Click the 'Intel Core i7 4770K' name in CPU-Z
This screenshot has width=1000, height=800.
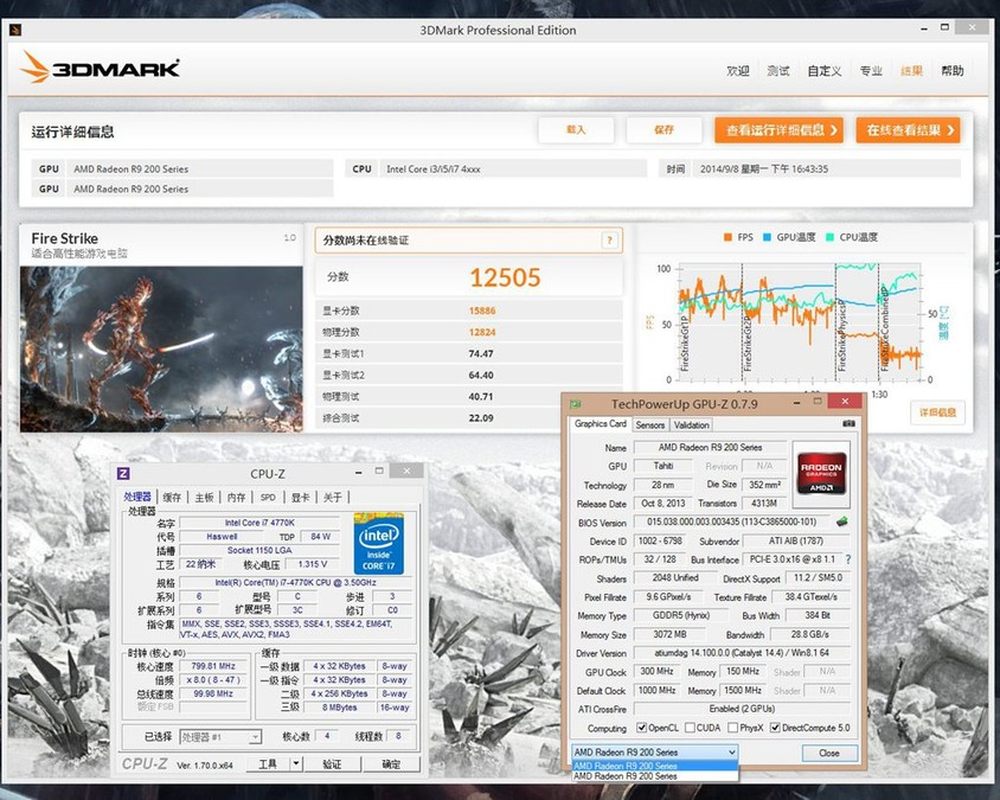(260, 522)
